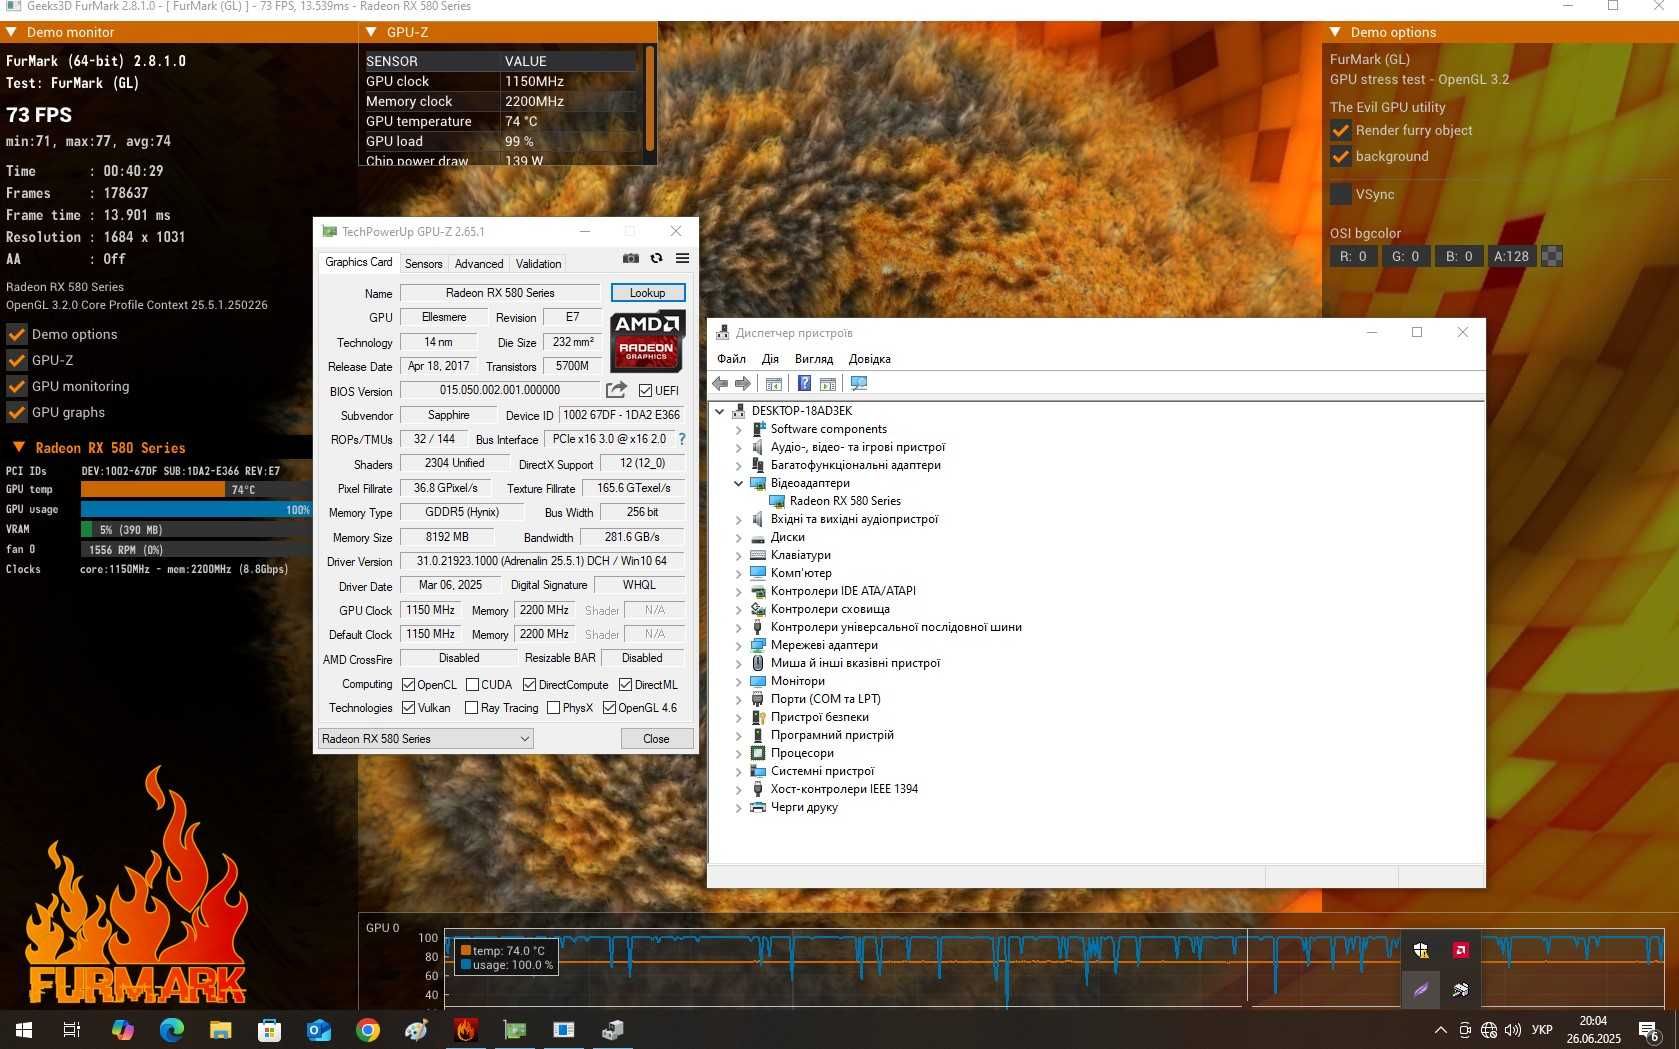1679x1049 pixels.
Task: Click the AMD Radeon Graphics logo
Action: (x=647, y=341)
